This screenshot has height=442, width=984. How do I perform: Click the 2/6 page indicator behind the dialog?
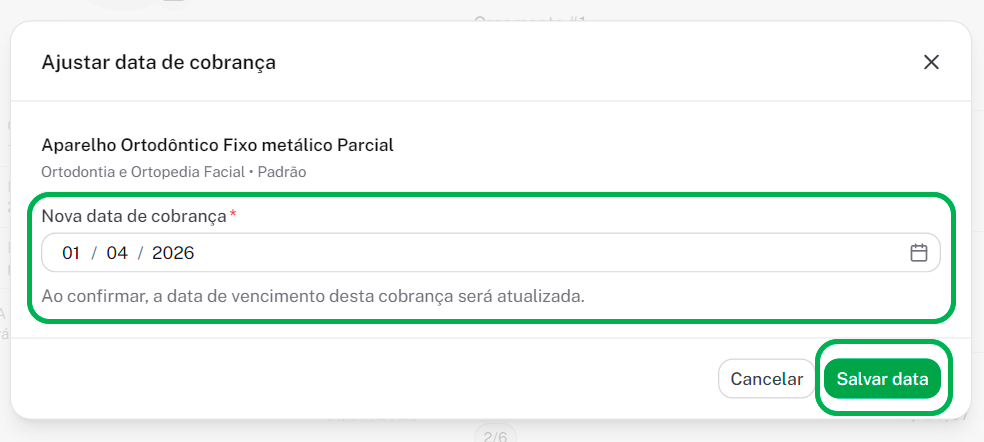tap(495, 436)
